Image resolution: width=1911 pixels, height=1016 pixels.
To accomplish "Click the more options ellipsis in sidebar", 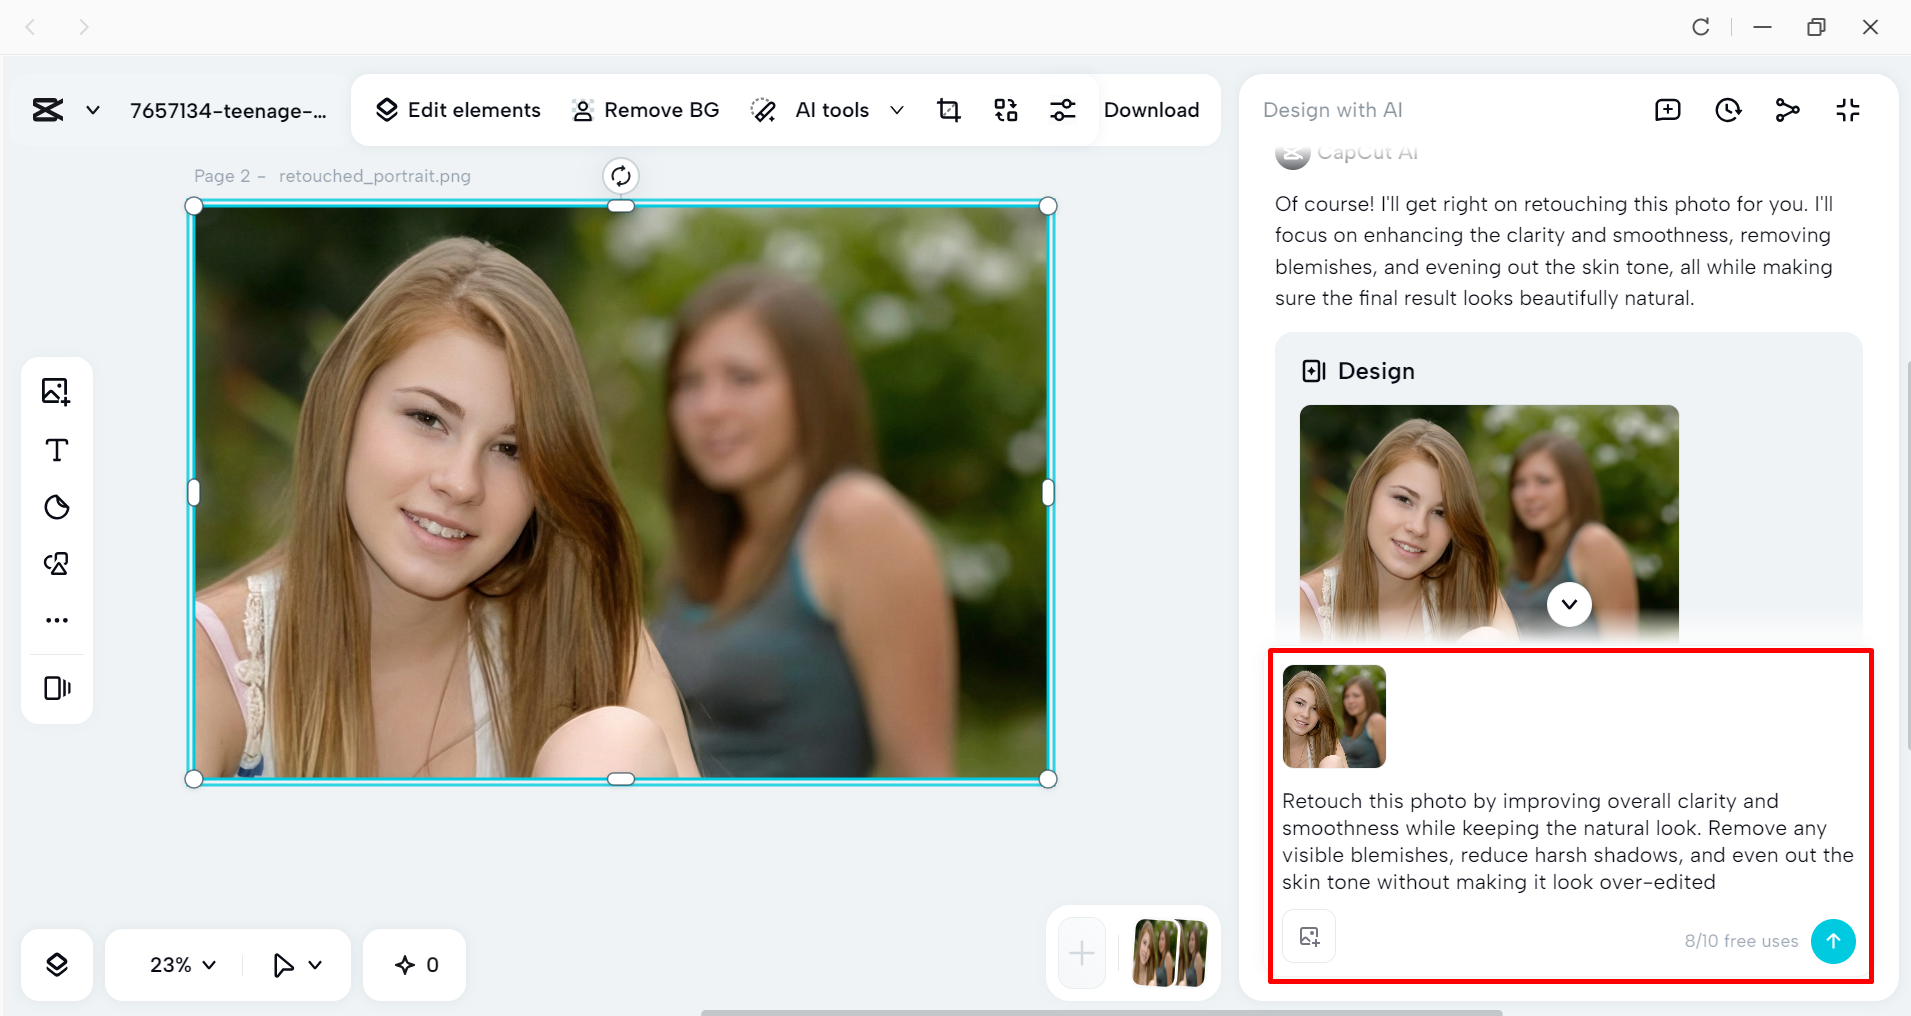I will pos(57,619).
